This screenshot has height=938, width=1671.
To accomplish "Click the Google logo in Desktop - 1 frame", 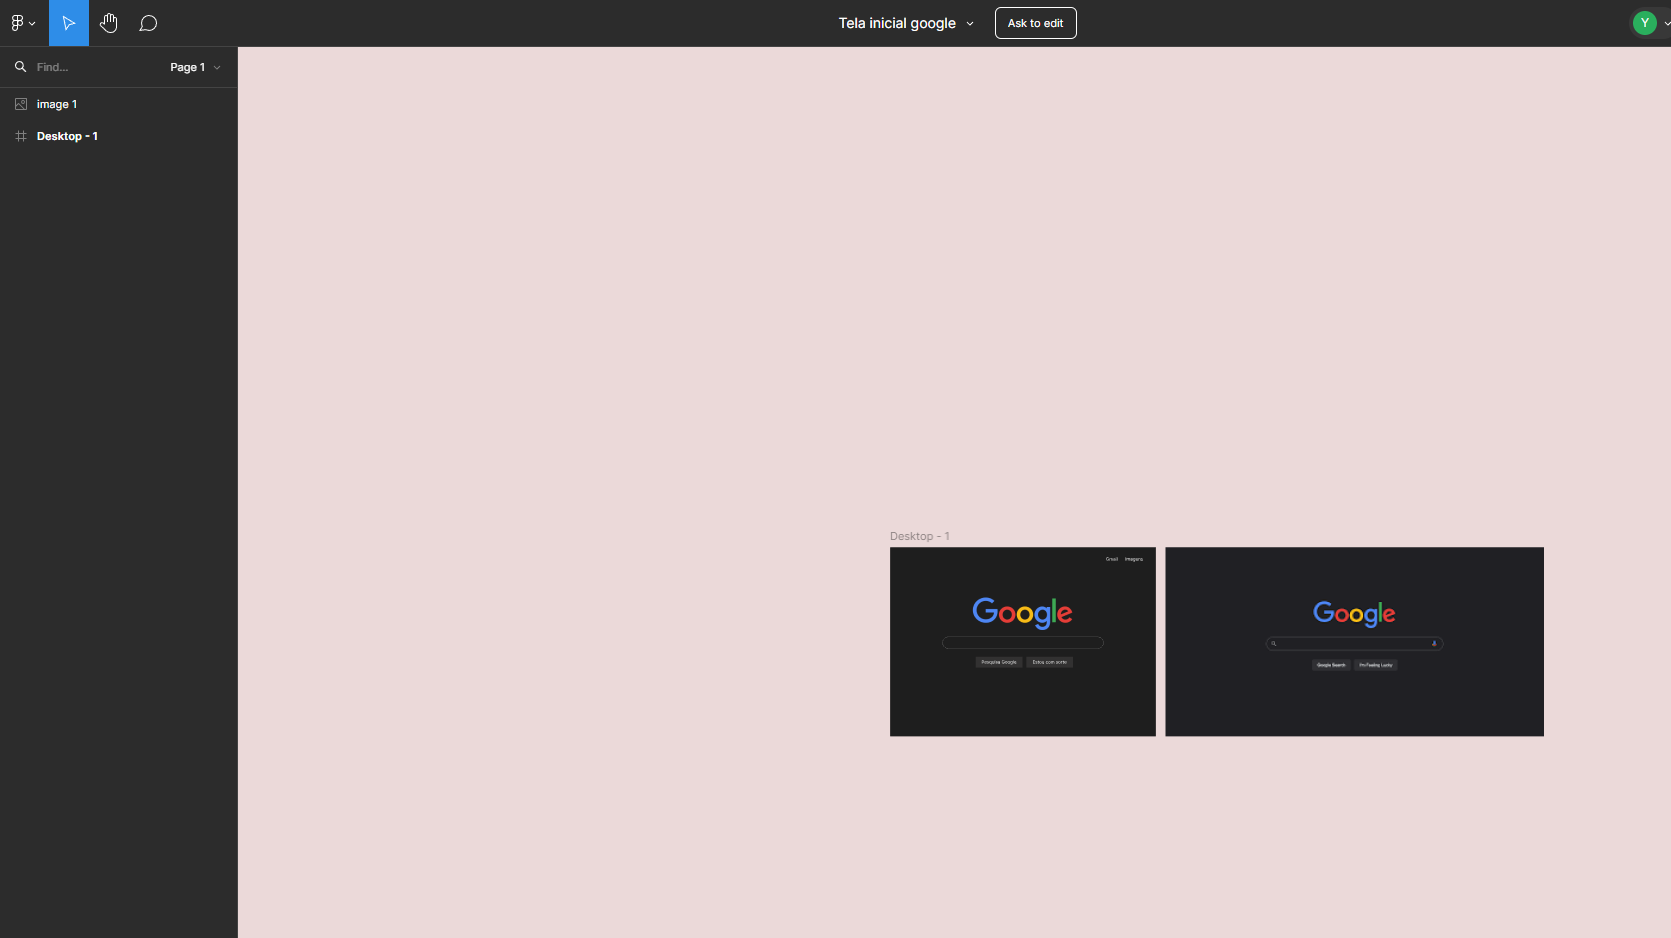I will pyautogui.click(x=1022, y=612).
